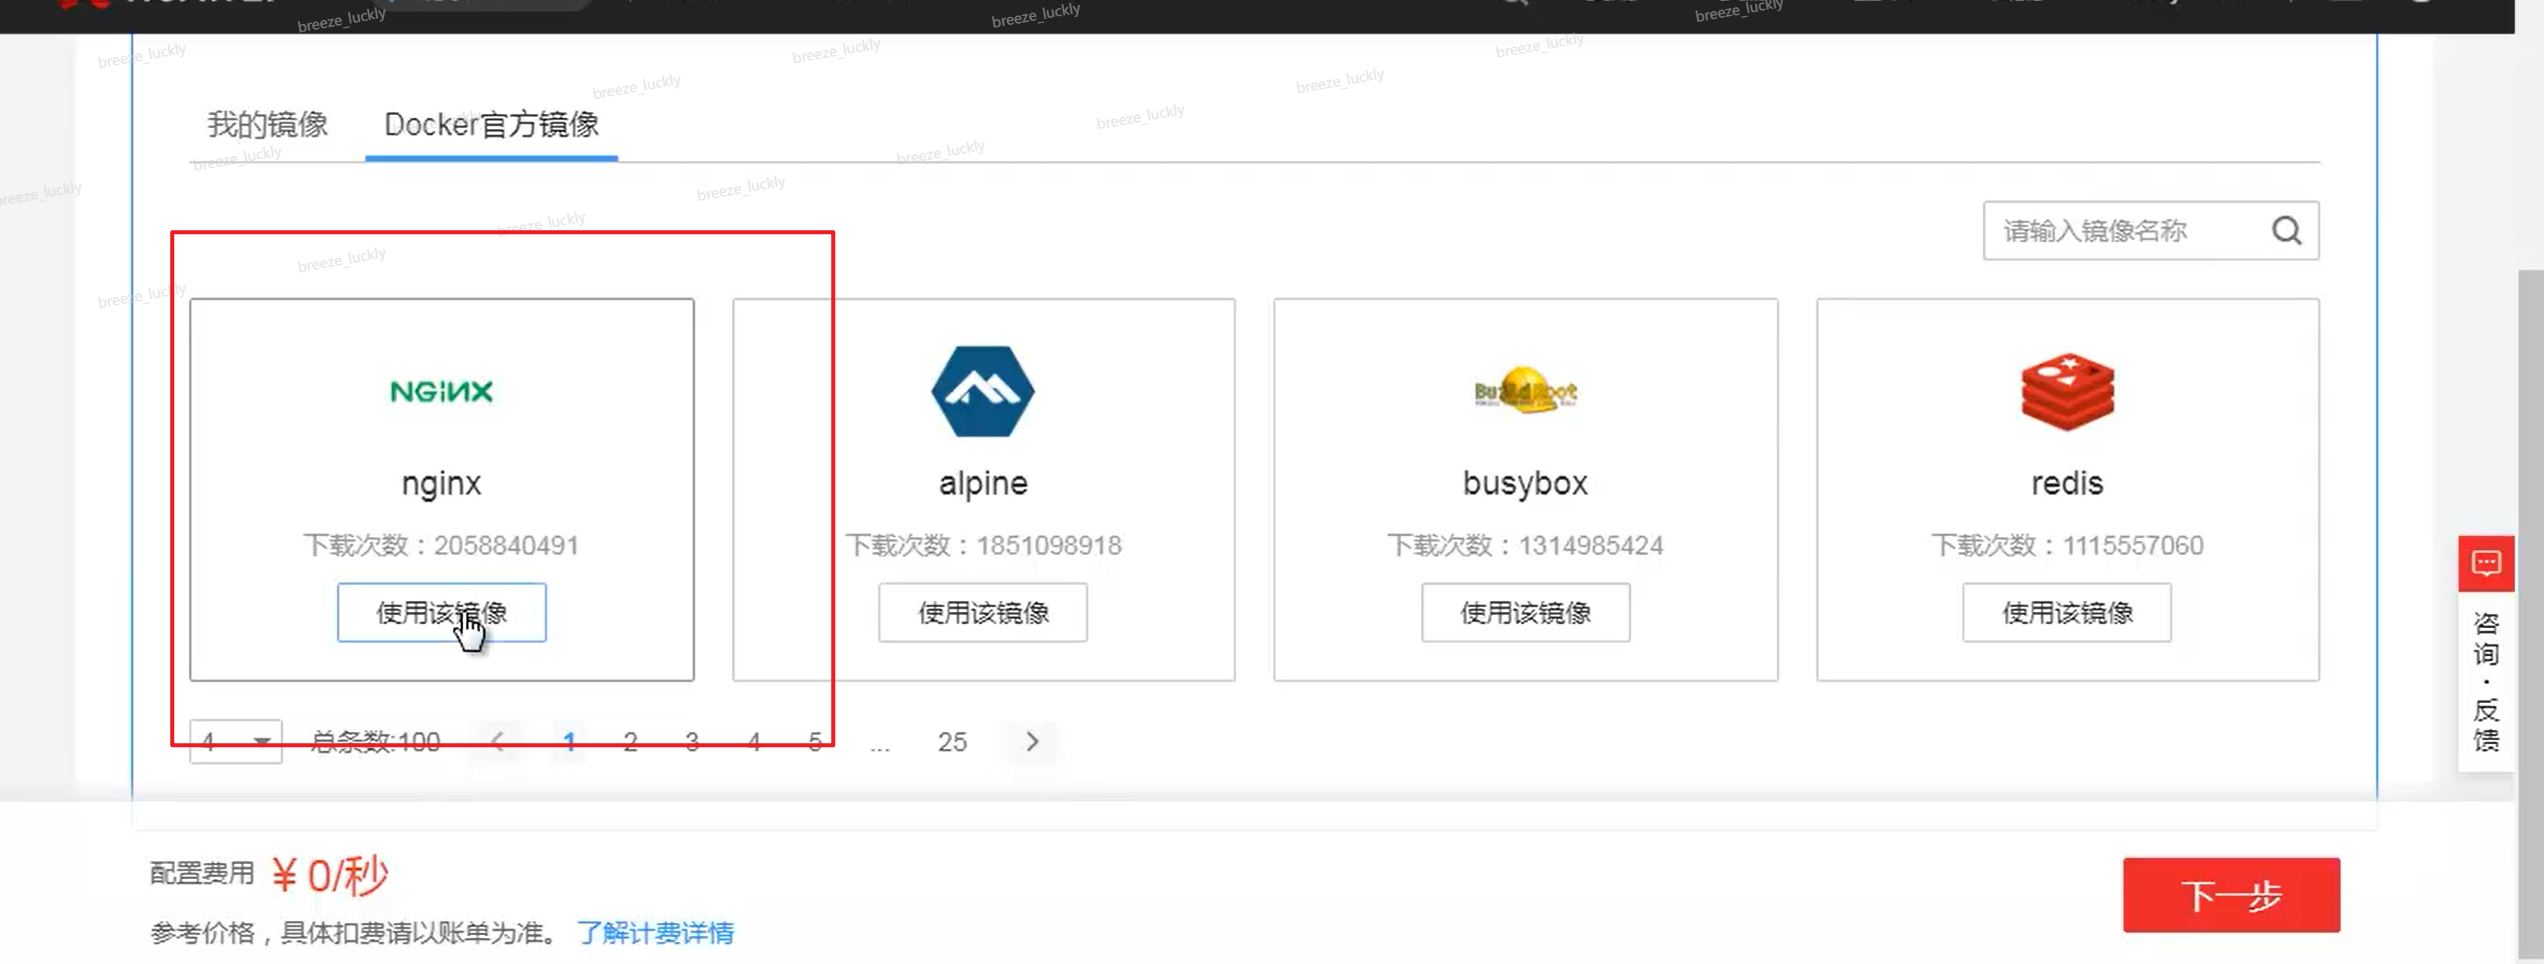The width and height of the screenshot is (2544, 964).
Task: Click the ￥0/秒 price text
Action: [329, 875]
